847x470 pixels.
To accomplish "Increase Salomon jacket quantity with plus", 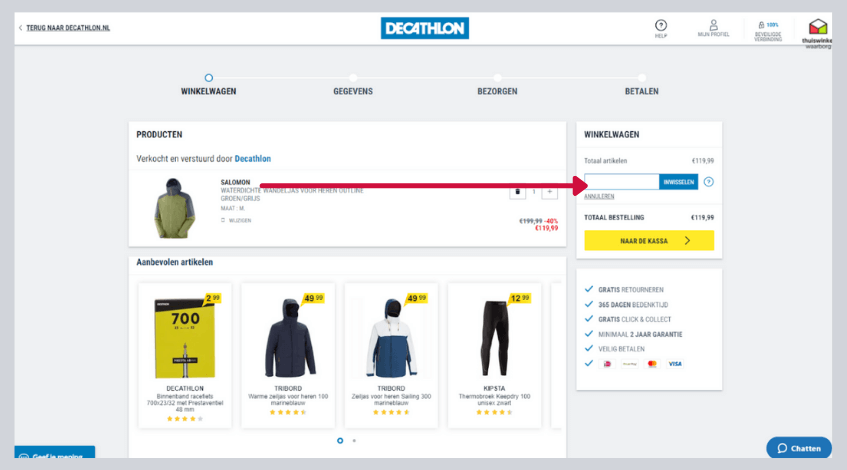I will coord(549,192).
